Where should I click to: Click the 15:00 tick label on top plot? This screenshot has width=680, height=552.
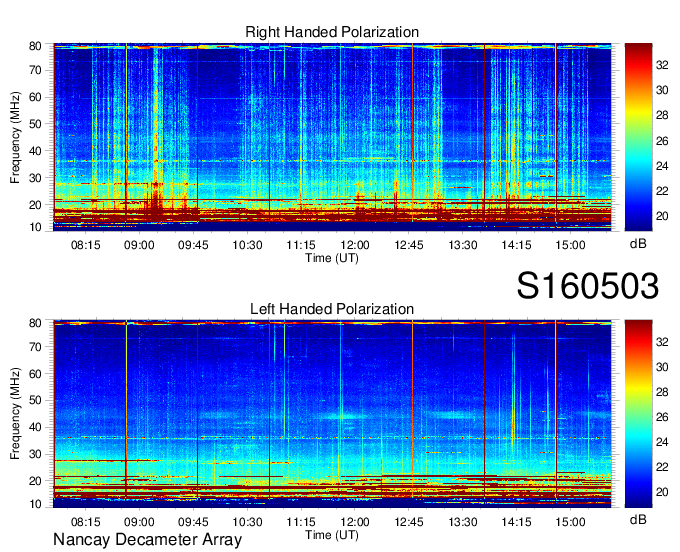(570, 245)
